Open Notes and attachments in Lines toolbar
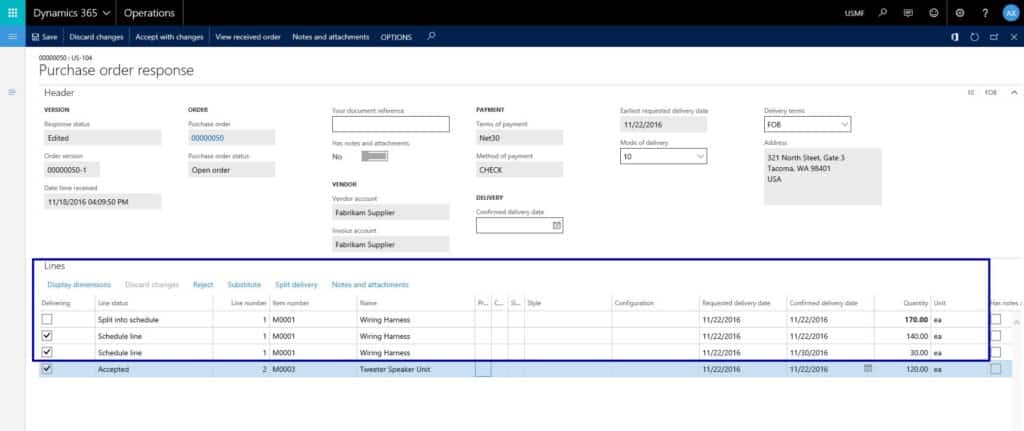This screenshot has height=431, width=1024. pos(370,285)
